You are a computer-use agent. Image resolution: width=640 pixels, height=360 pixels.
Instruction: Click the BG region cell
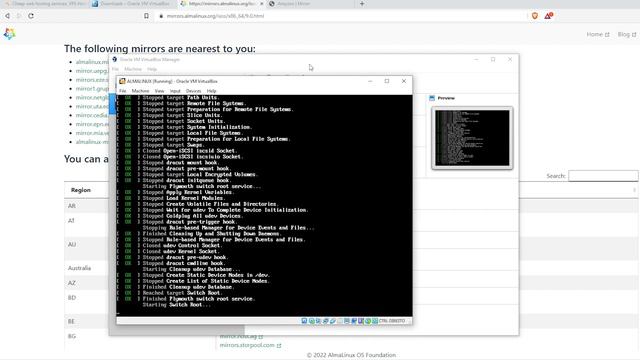click(x=72, y=336)
